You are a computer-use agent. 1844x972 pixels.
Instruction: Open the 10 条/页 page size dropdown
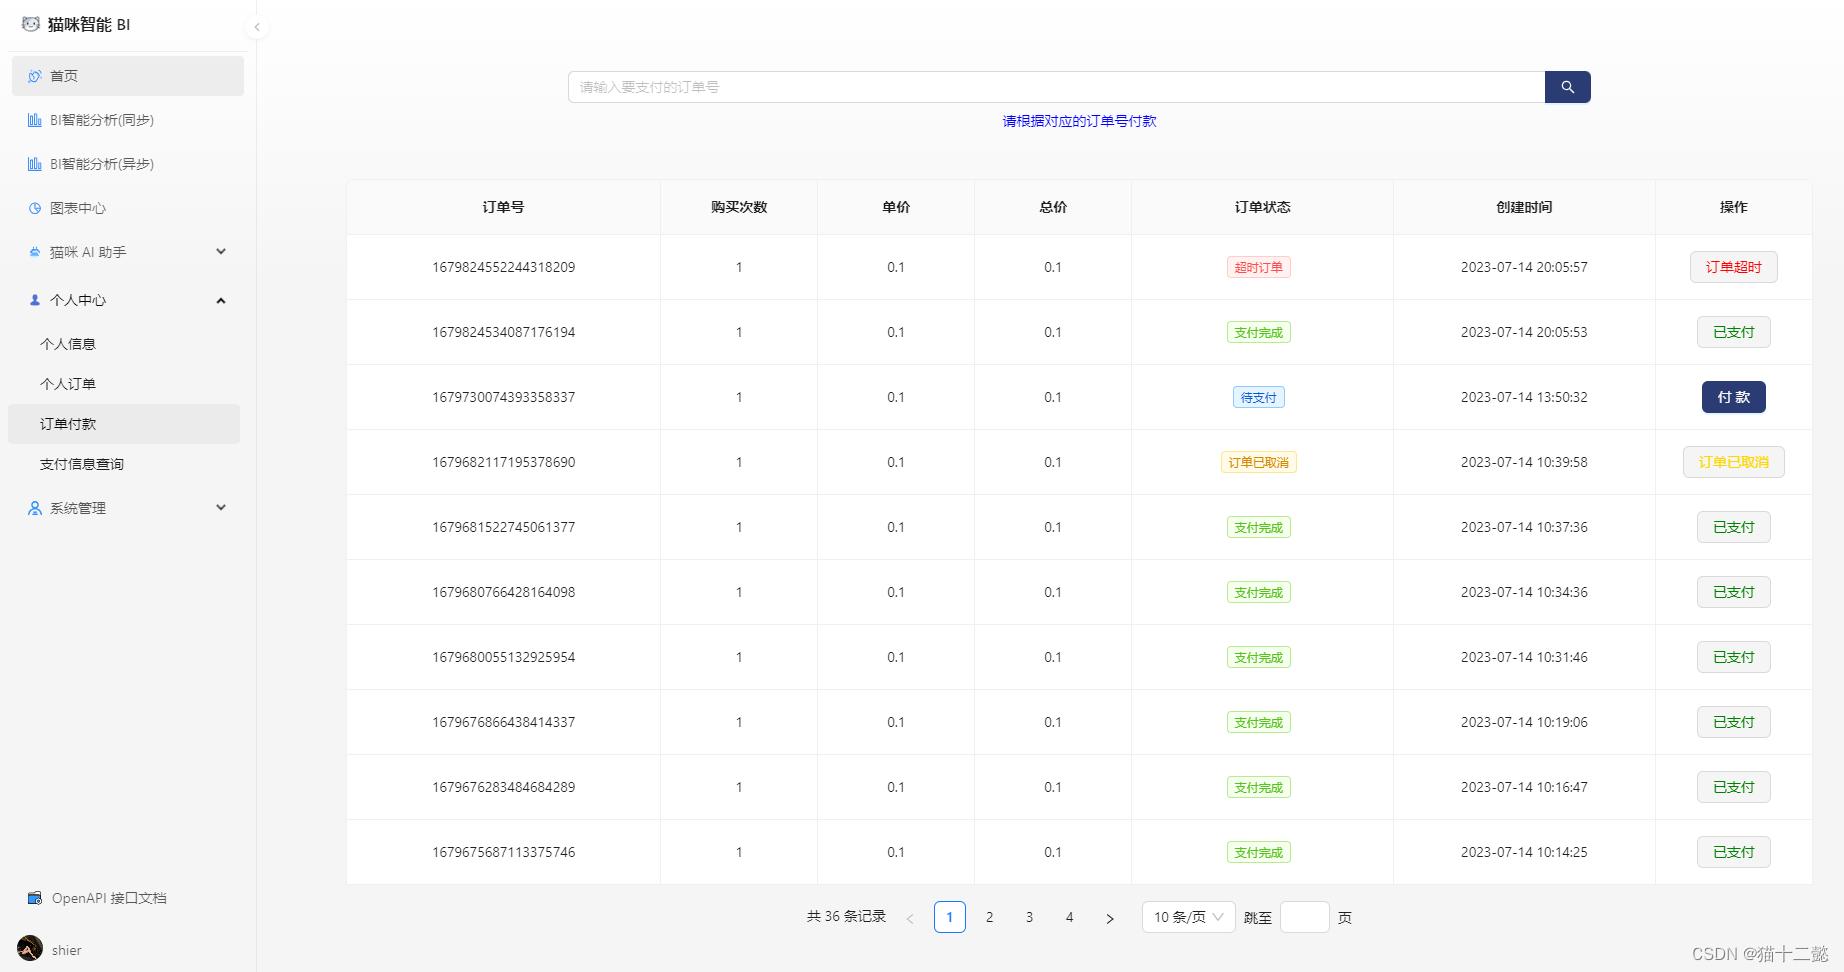tap(1188, 917)
